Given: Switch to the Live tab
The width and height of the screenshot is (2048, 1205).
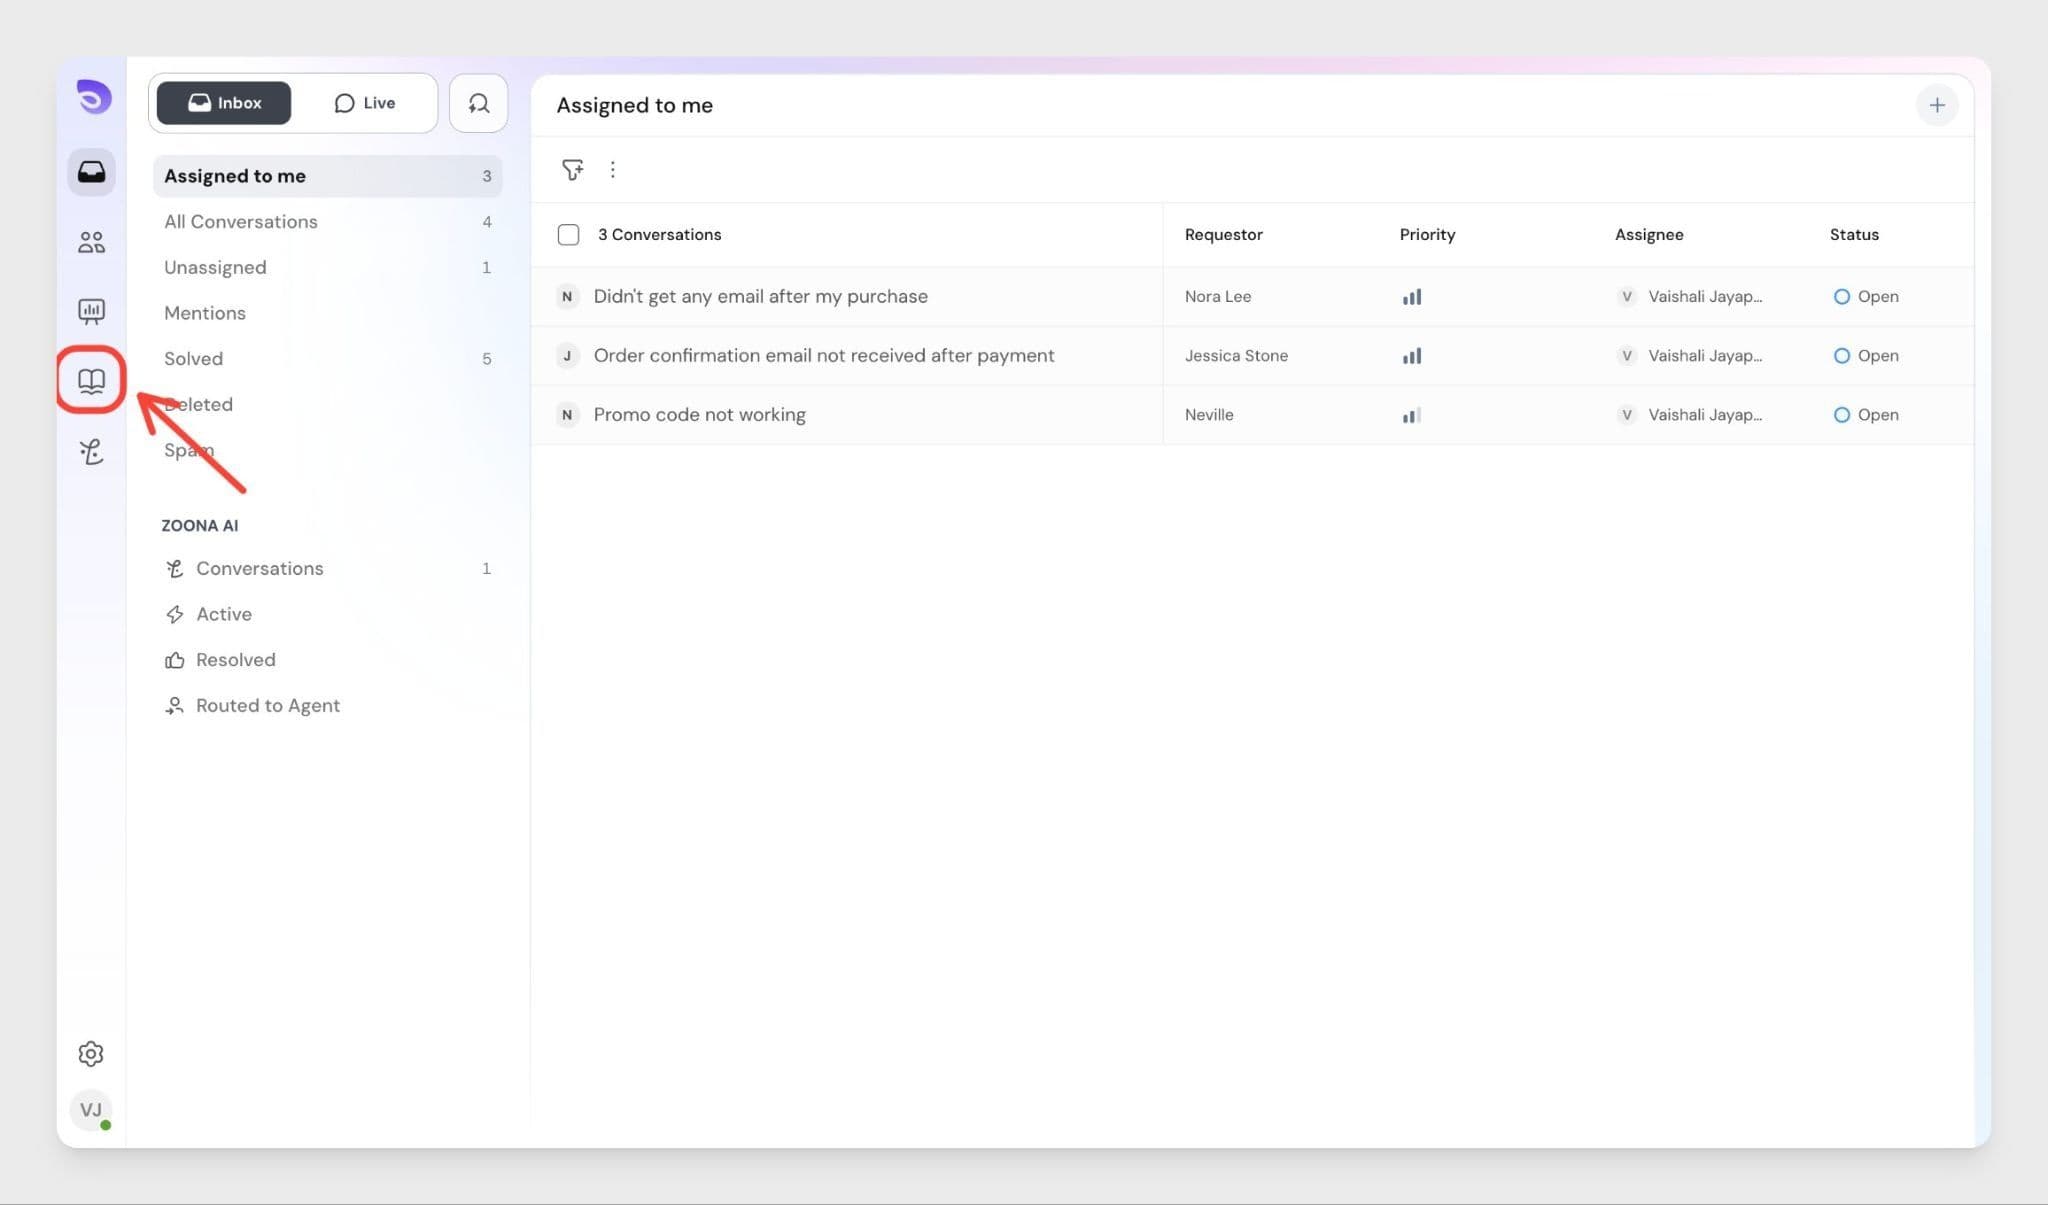Looking at the screenshot, I should point(365,103).
